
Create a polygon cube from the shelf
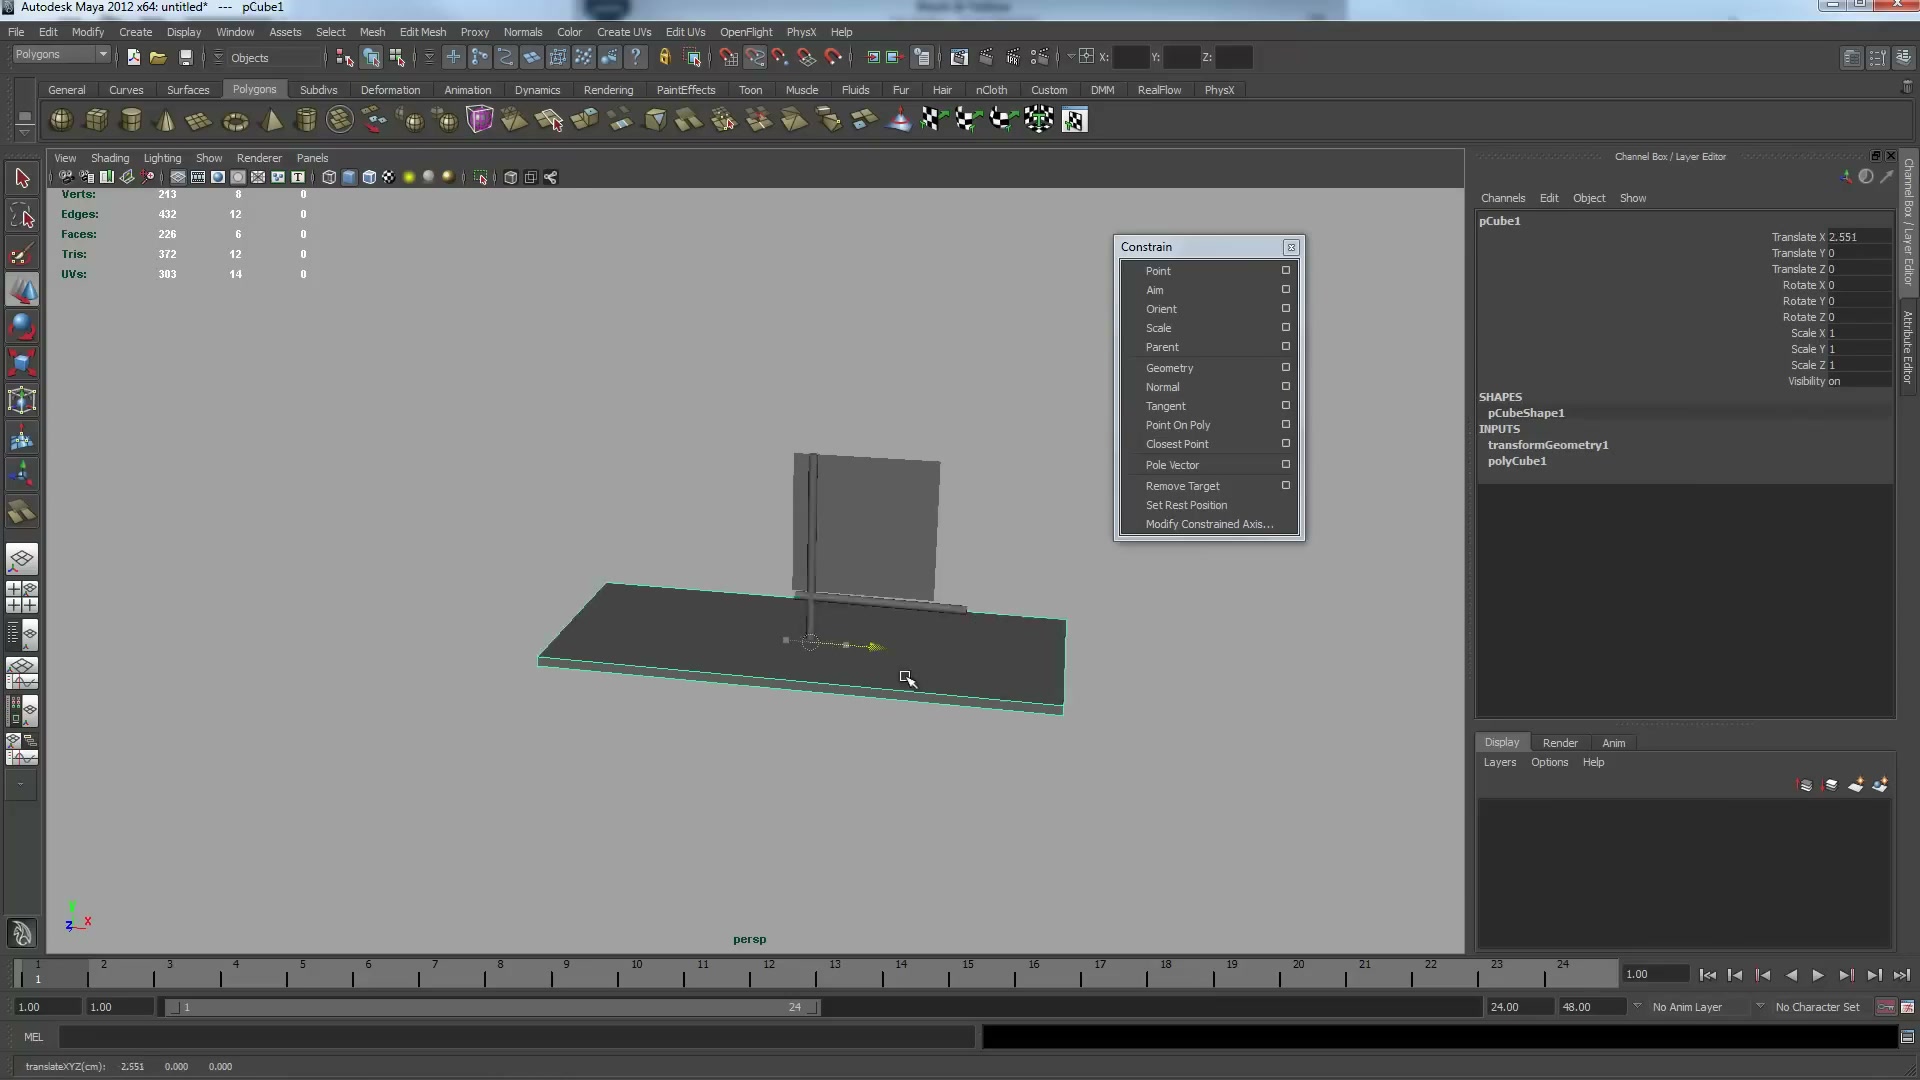96,120
